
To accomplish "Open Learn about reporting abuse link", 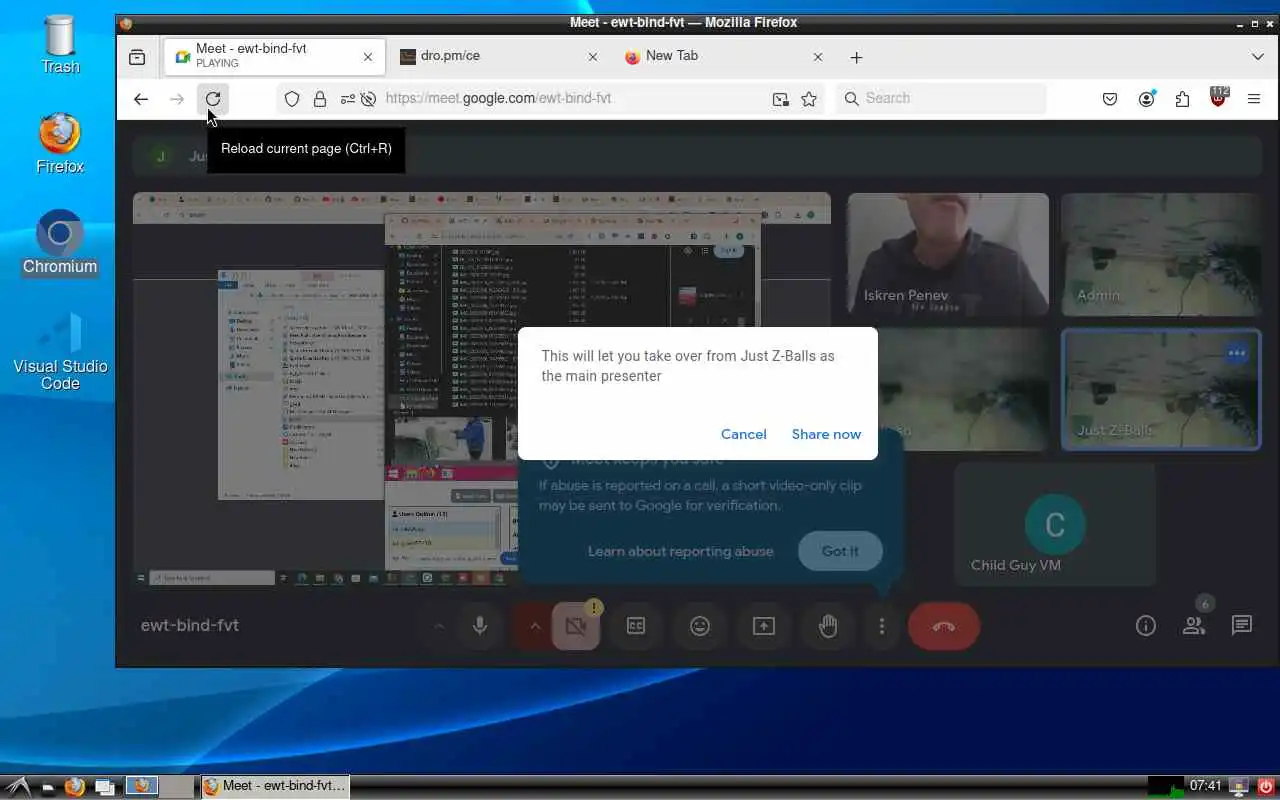I will coord(680,551).
